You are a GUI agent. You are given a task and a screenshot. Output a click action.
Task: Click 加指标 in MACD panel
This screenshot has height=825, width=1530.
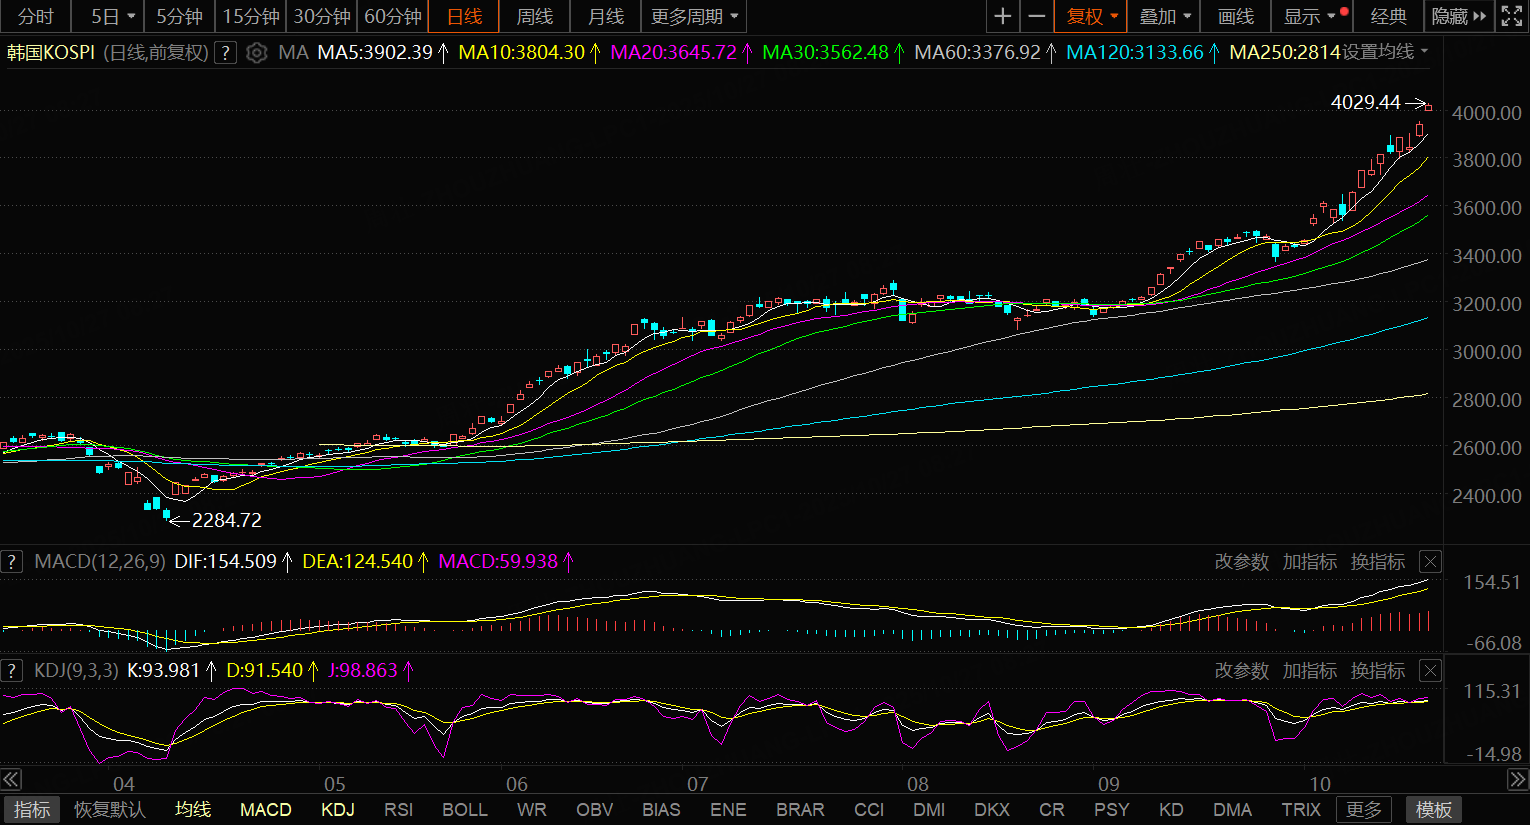[x=1310, y=562]
